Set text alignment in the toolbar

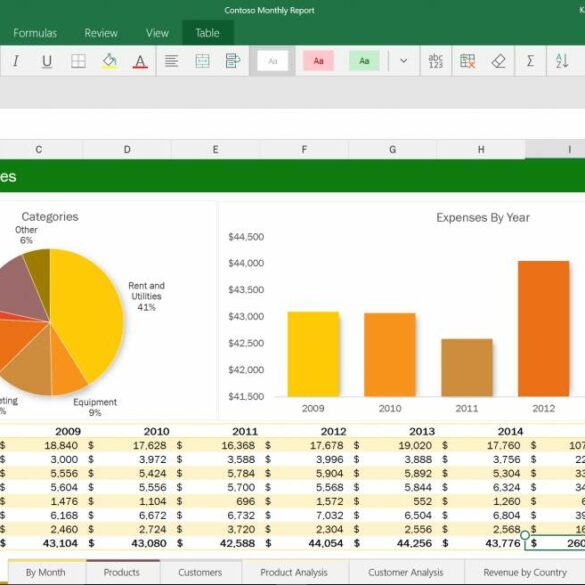tap(171, 61)
